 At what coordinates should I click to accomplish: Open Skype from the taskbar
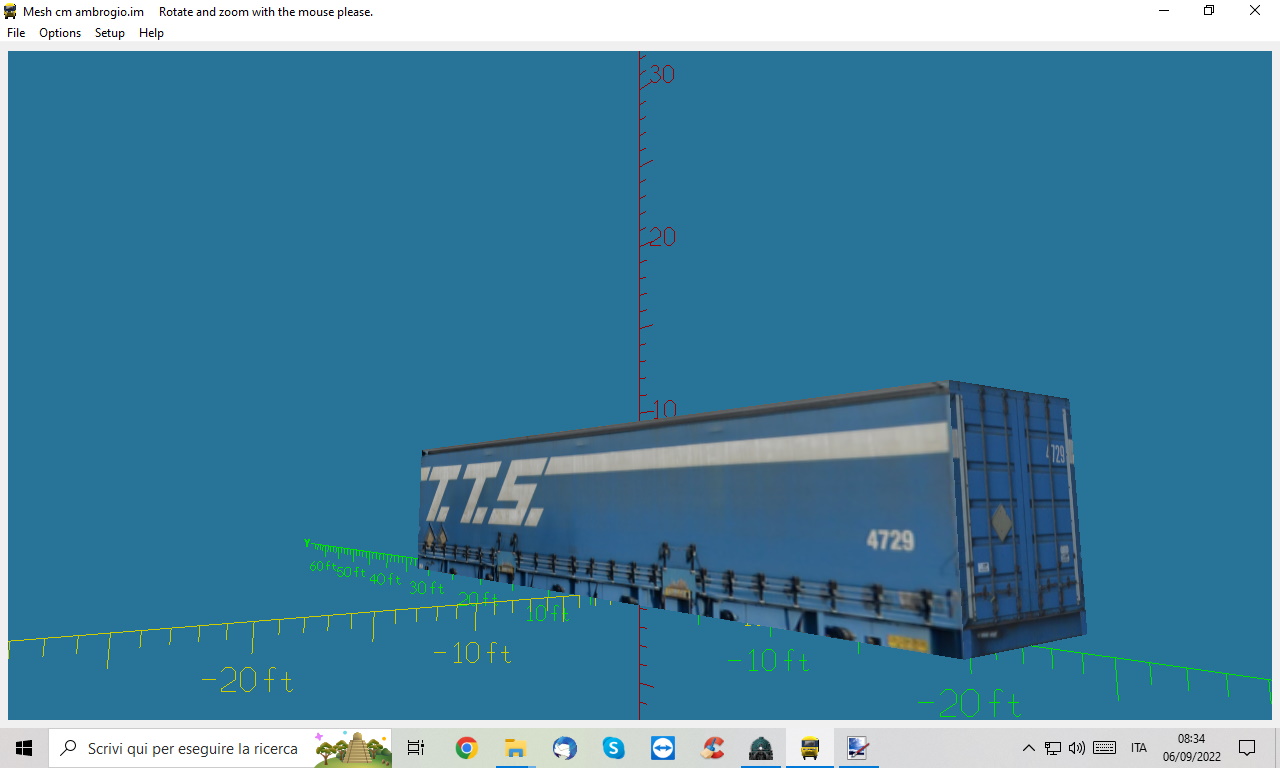[x=613, y=748]
